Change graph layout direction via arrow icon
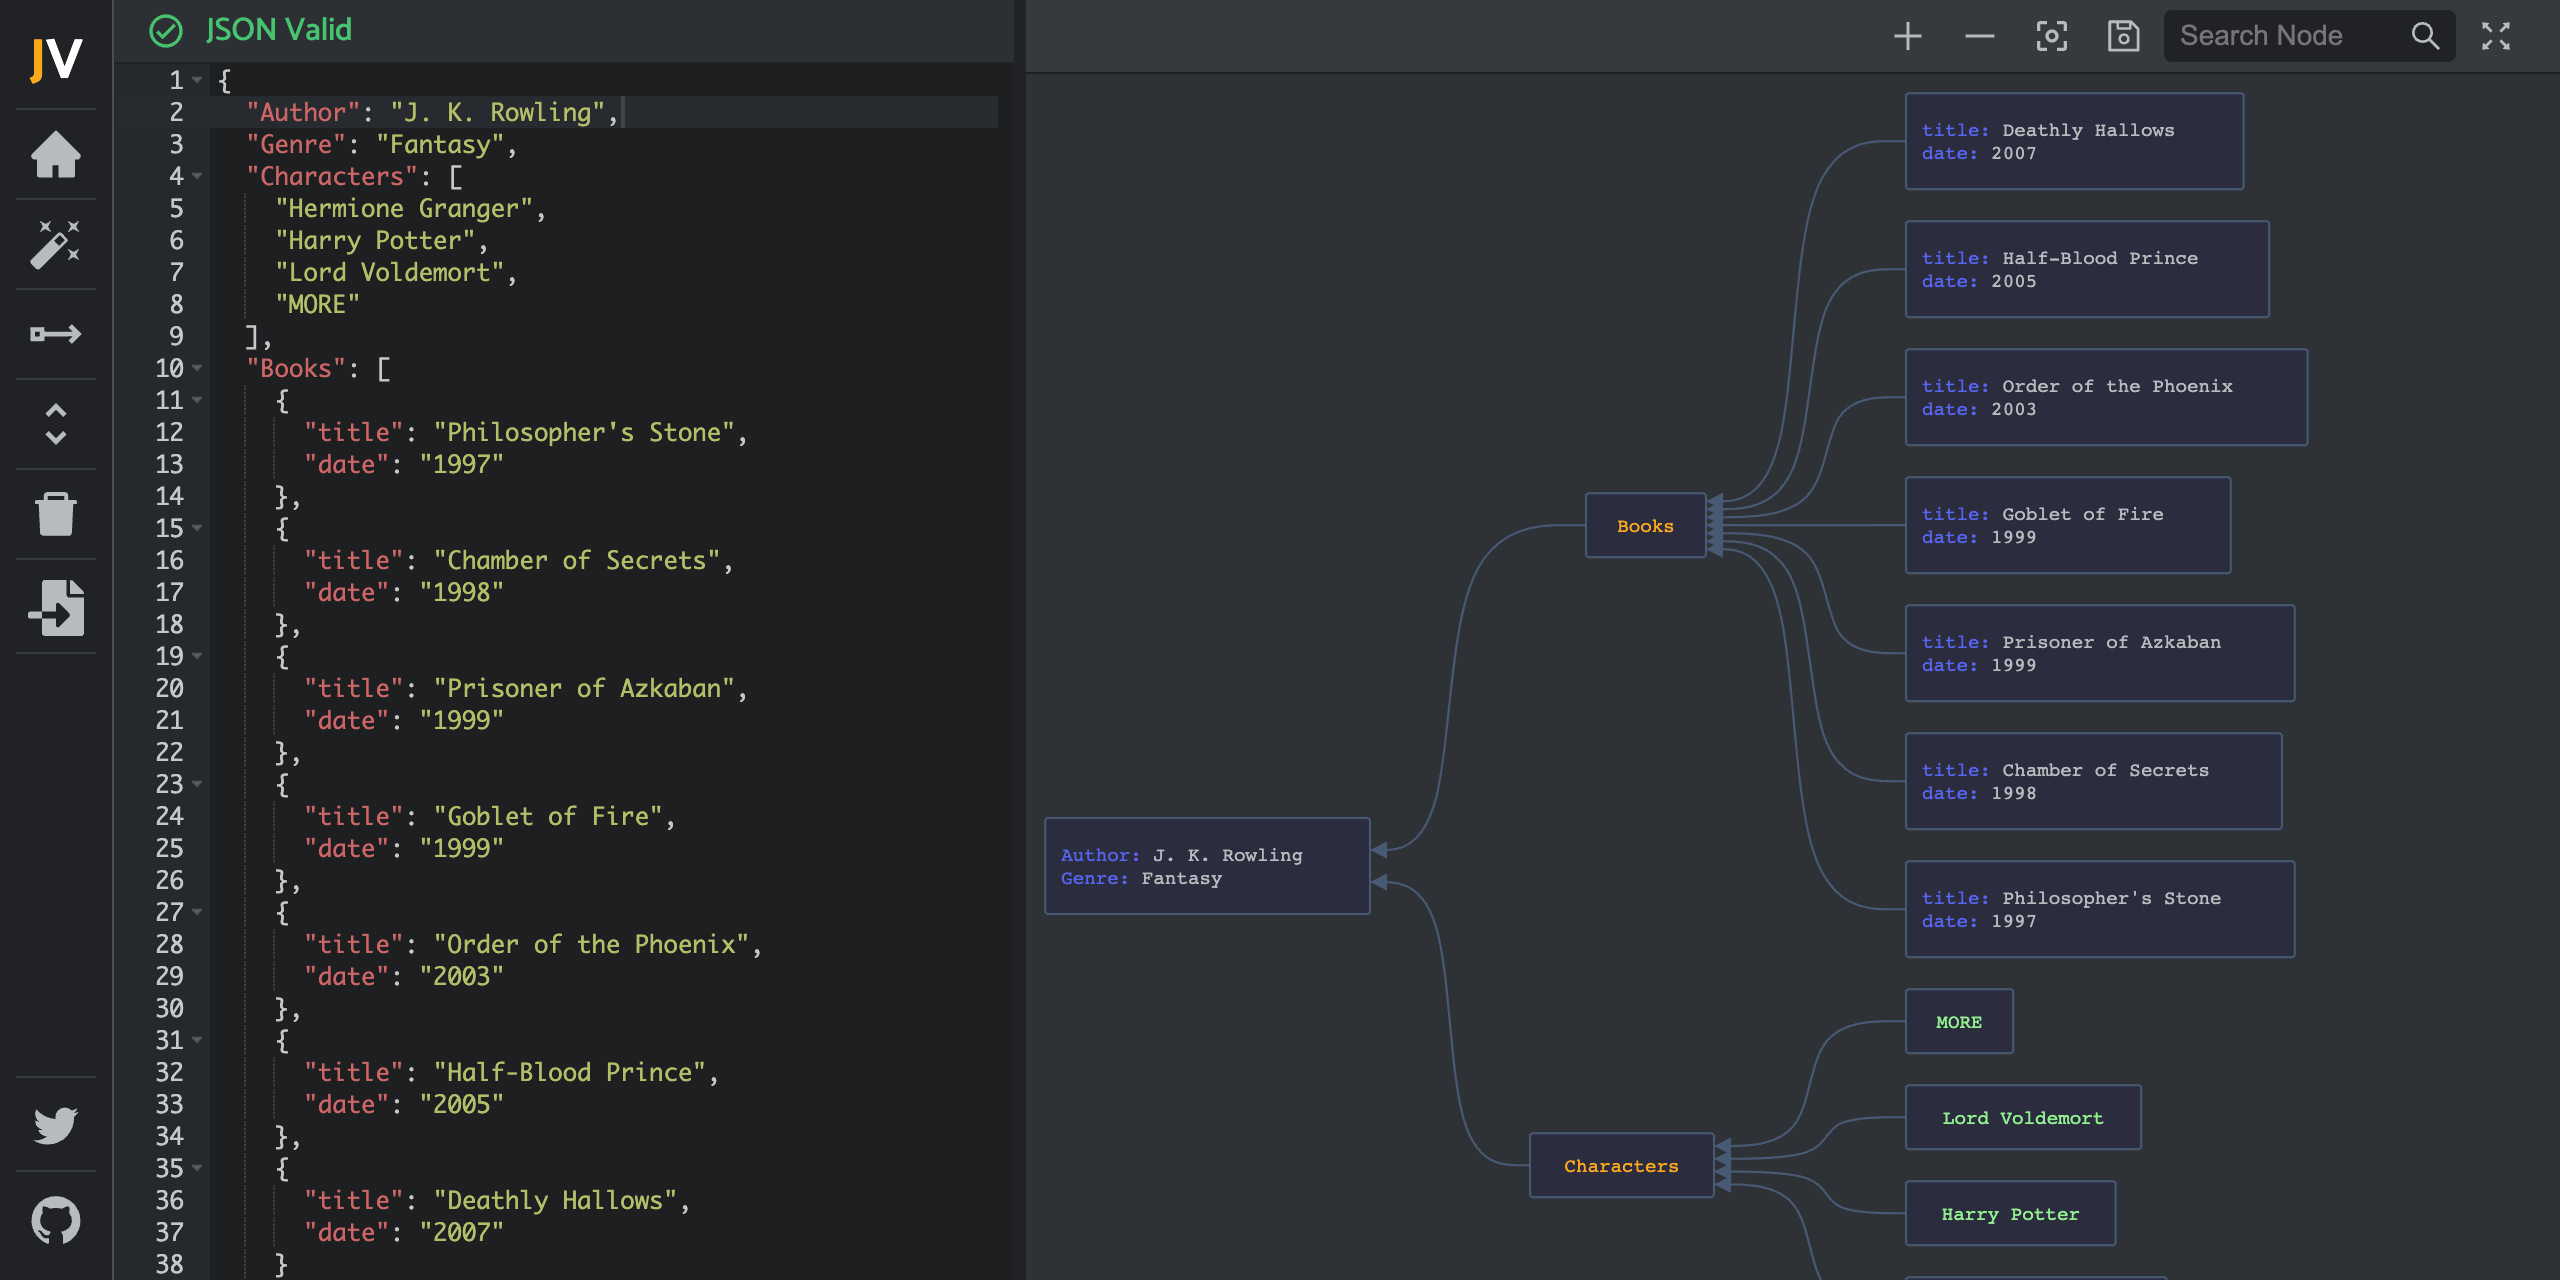2560x1280 pixels. coord(55,333)
